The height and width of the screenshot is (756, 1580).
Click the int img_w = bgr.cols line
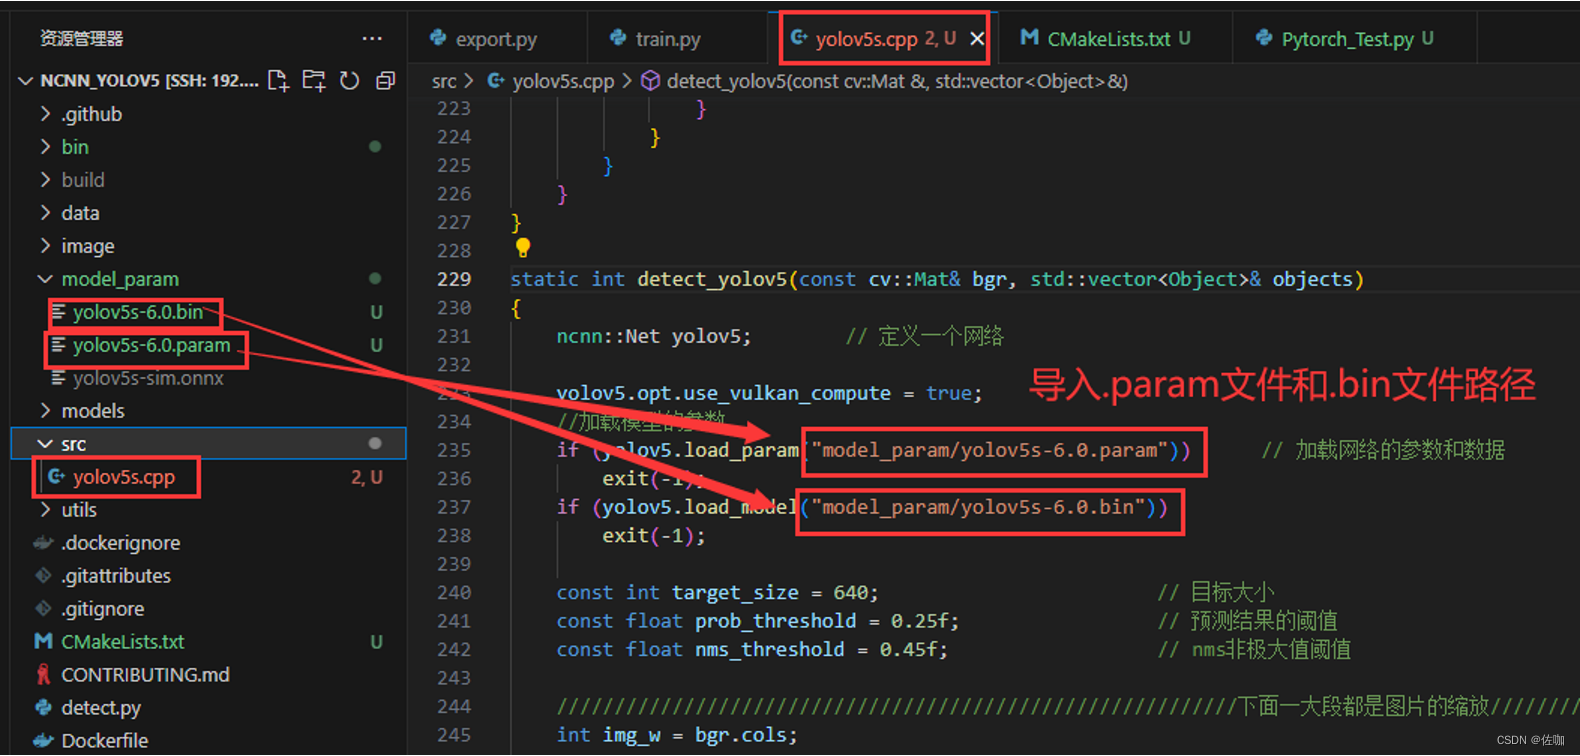click(x=677, y=735)
